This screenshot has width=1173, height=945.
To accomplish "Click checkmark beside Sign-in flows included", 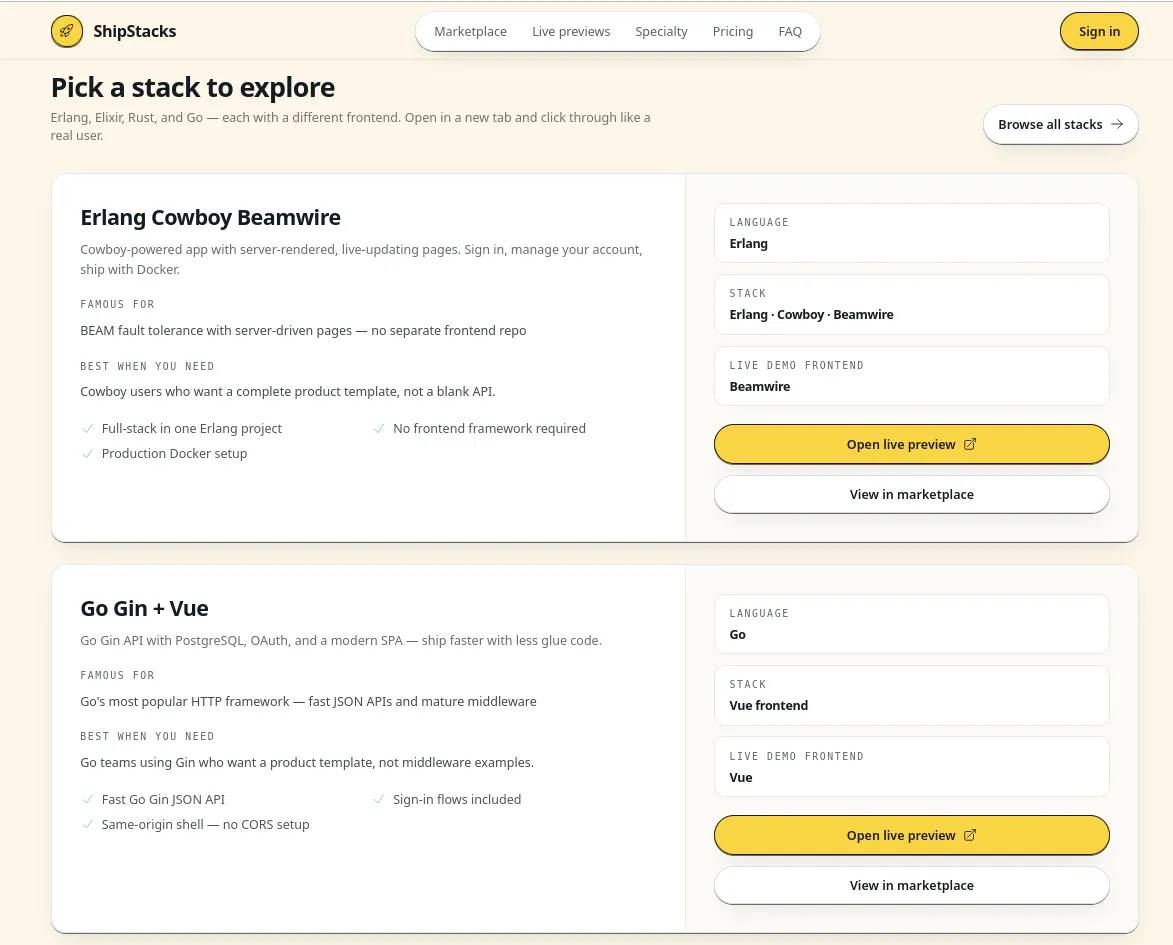I will pos(379,800).
